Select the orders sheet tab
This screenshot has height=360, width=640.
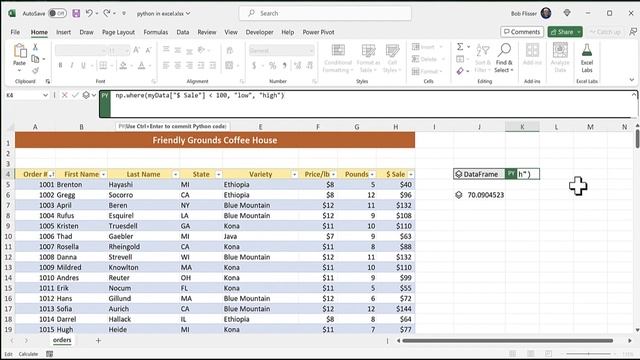(x=62, y=340)
